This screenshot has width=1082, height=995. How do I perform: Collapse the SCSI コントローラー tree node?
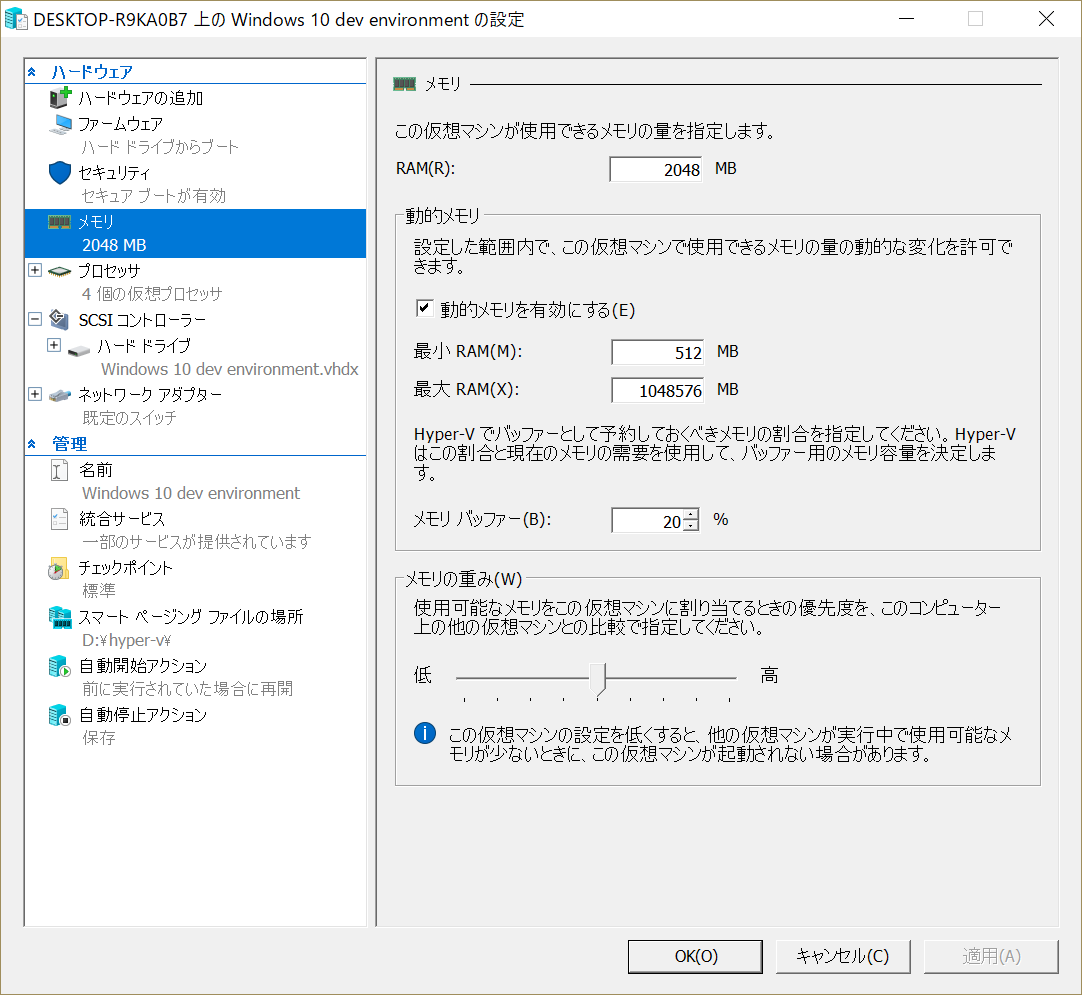pyautogui.click(x=36, y=320)
